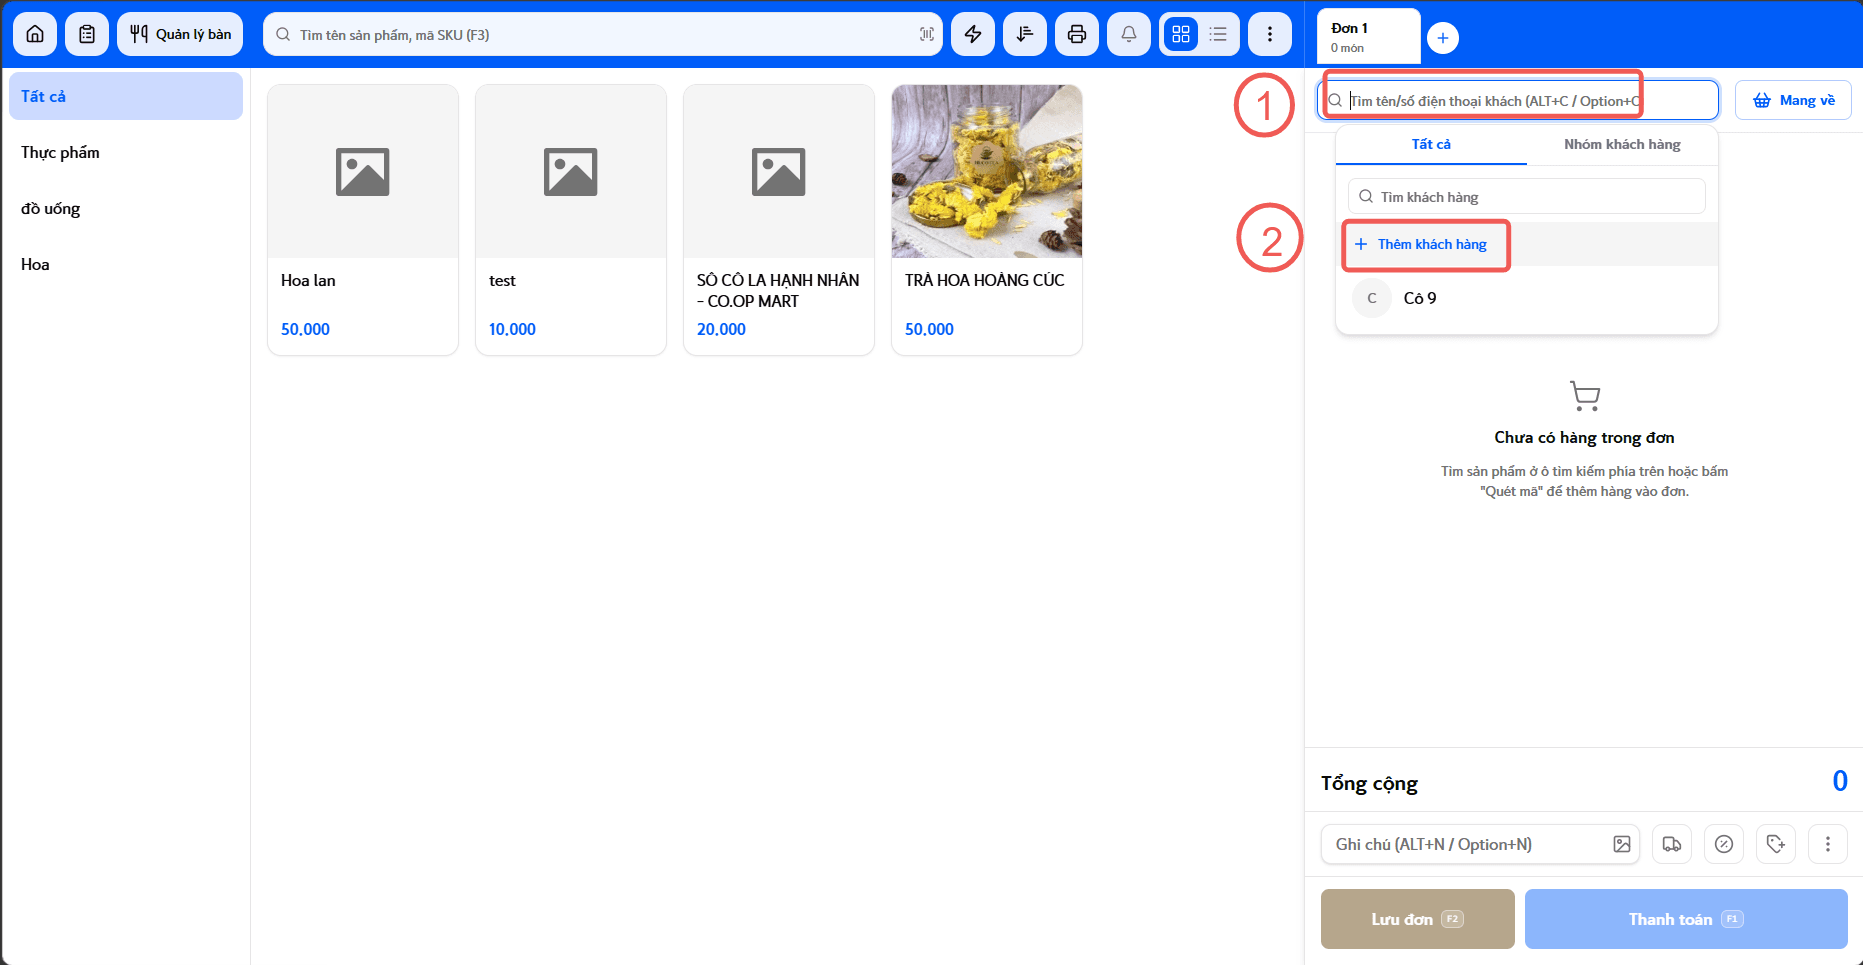
Task: Add a new order tab
Action: pyautogui.click(x=1443, y=38)
